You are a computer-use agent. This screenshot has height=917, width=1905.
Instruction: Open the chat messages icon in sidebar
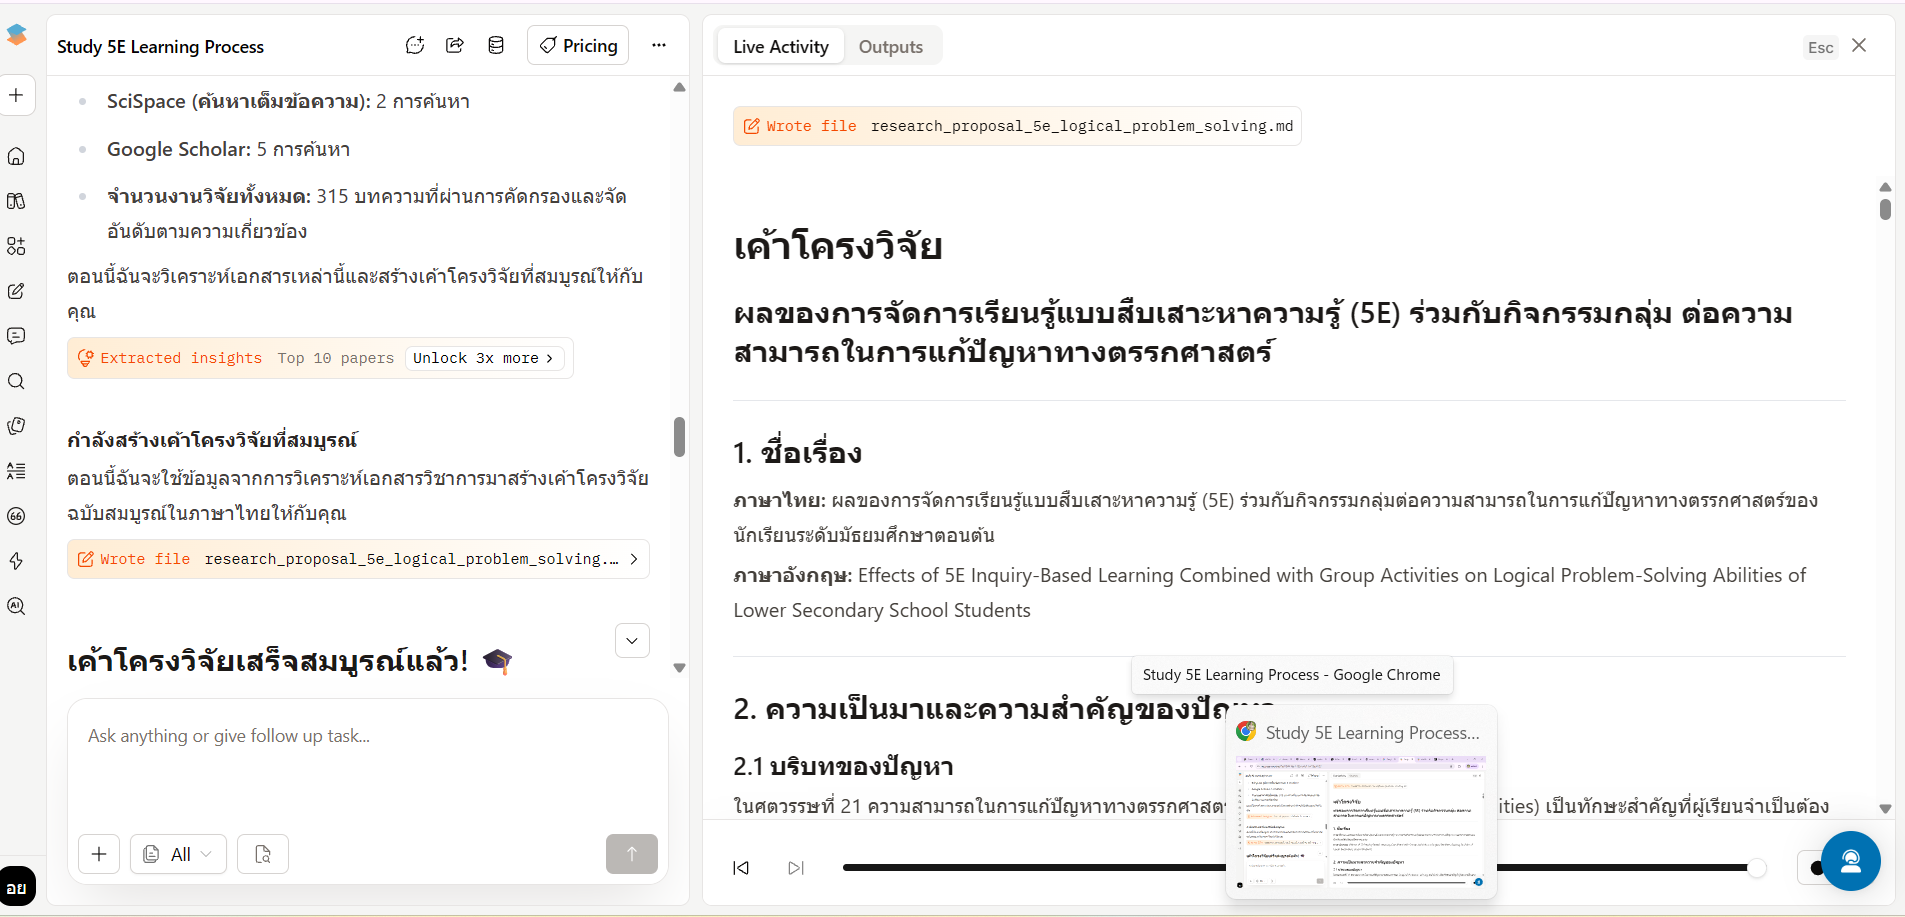point(16,336)
